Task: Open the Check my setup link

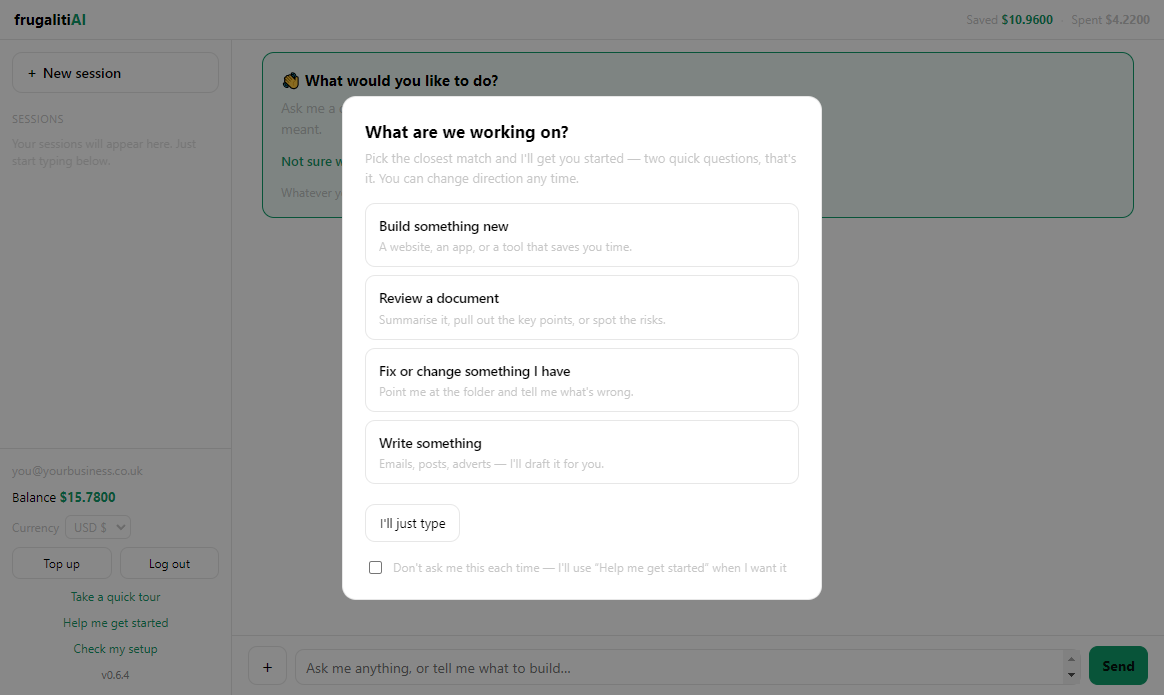Action: (x=115, y=649)
